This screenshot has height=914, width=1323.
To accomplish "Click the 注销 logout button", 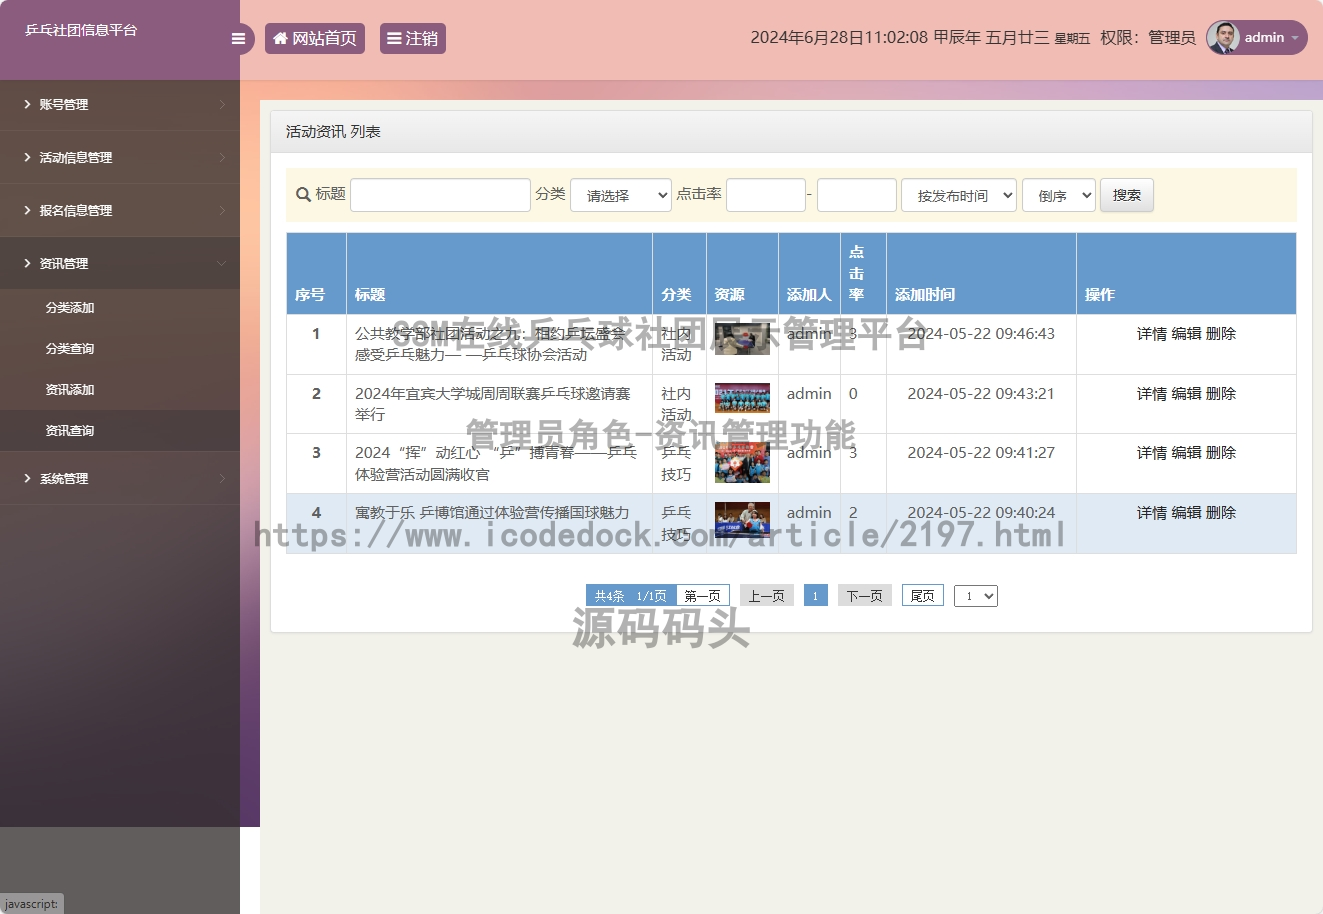I will (x=413, y=39).
